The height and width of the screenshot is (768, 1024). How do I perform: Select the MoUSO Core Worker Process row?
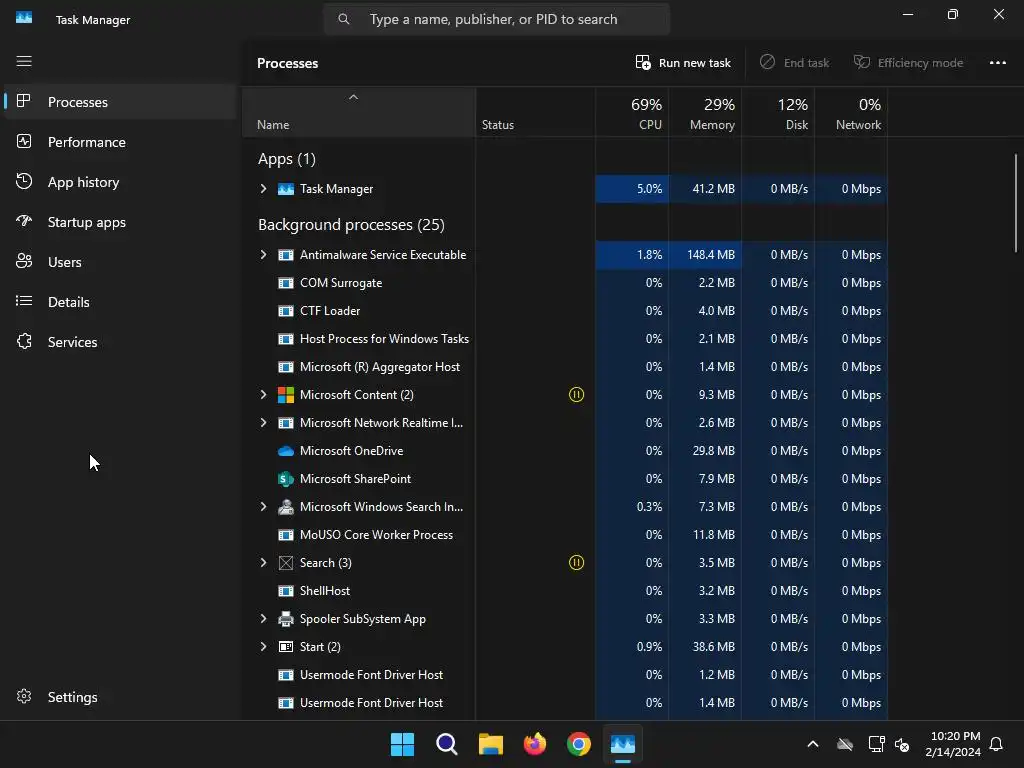(x=565, y=535)
